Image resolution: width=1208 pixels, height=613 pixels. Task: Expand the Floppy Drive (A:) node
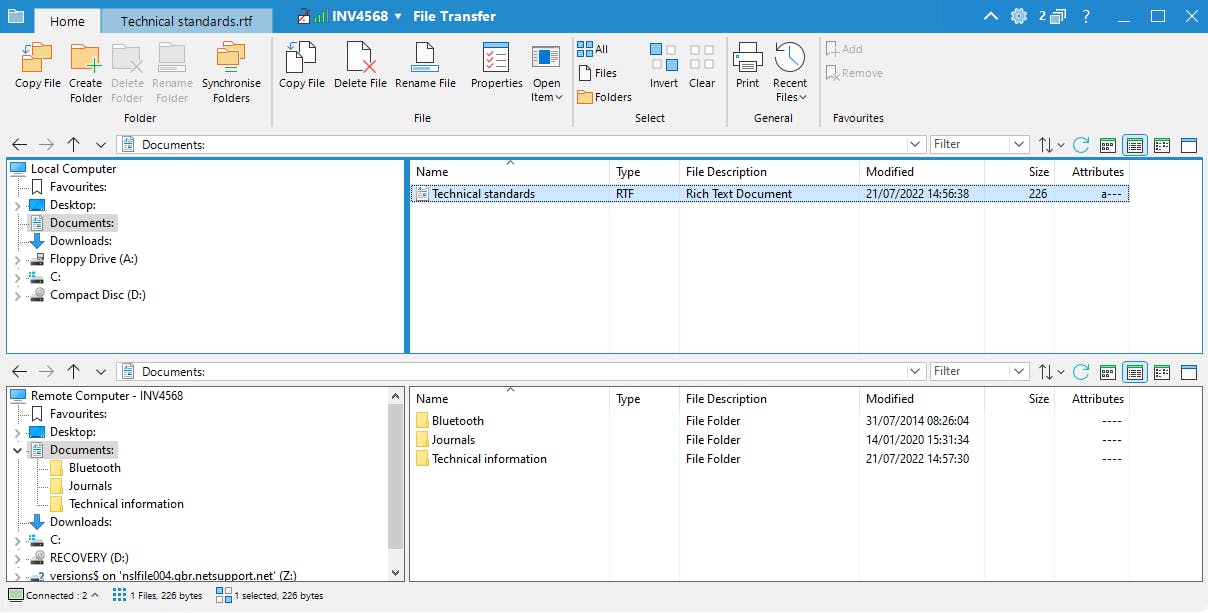click(x=17, y=259)
